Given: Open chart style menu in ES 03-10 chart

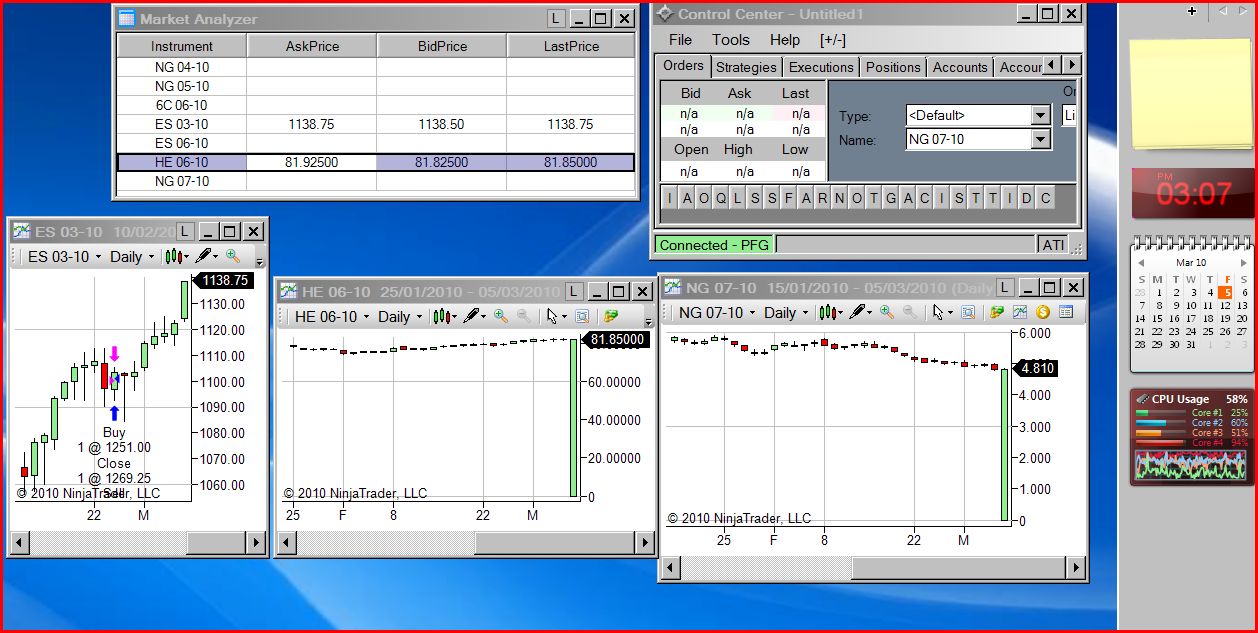Looking at the screenshot, I should pos(177,256).
